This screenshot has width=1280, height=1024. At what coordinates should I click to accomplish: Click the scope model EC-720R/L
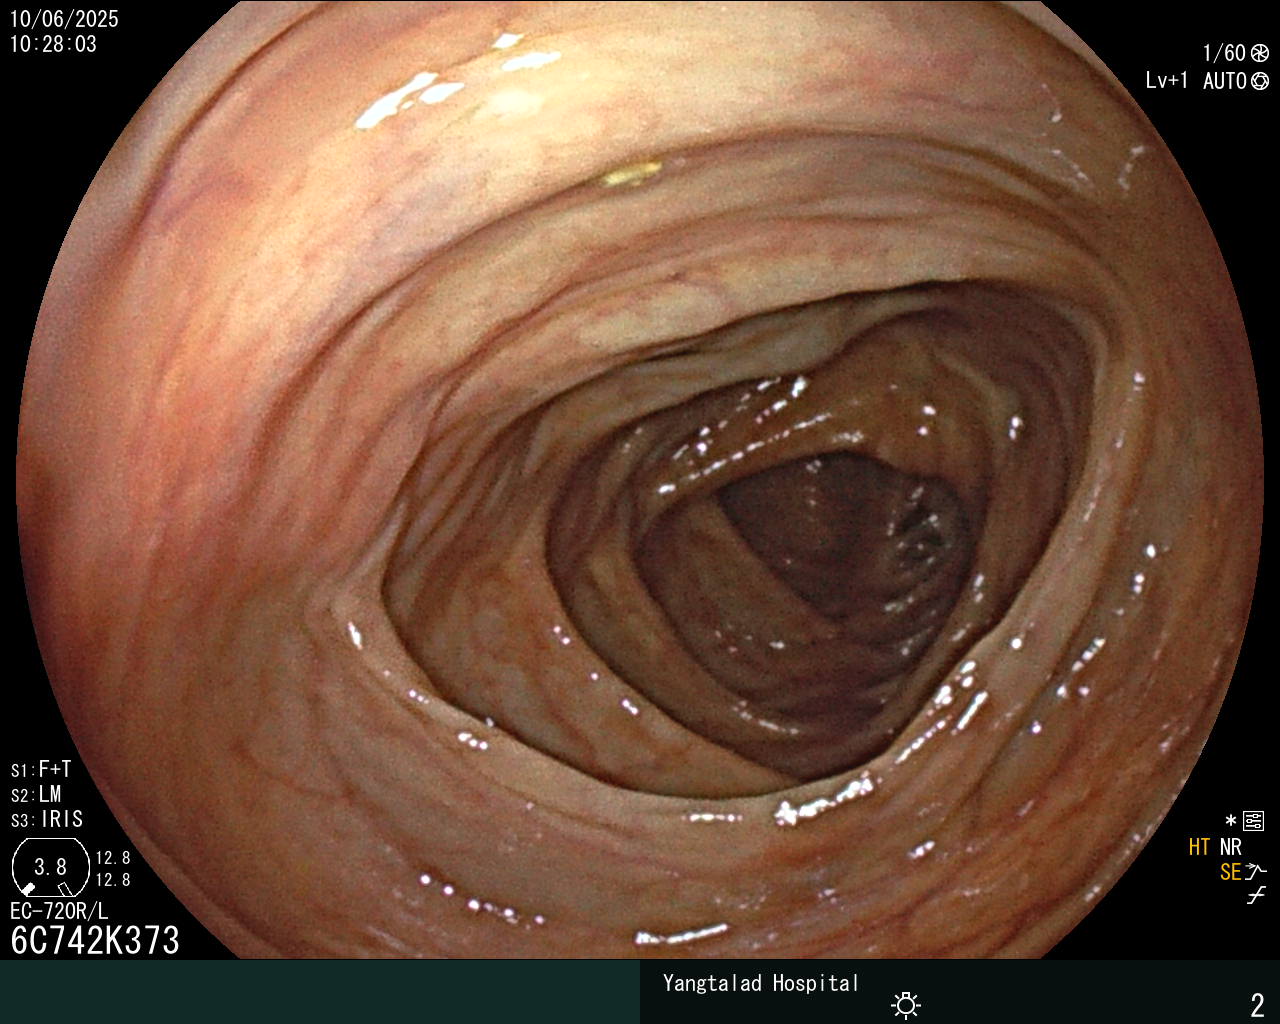(x=59, y=911)
